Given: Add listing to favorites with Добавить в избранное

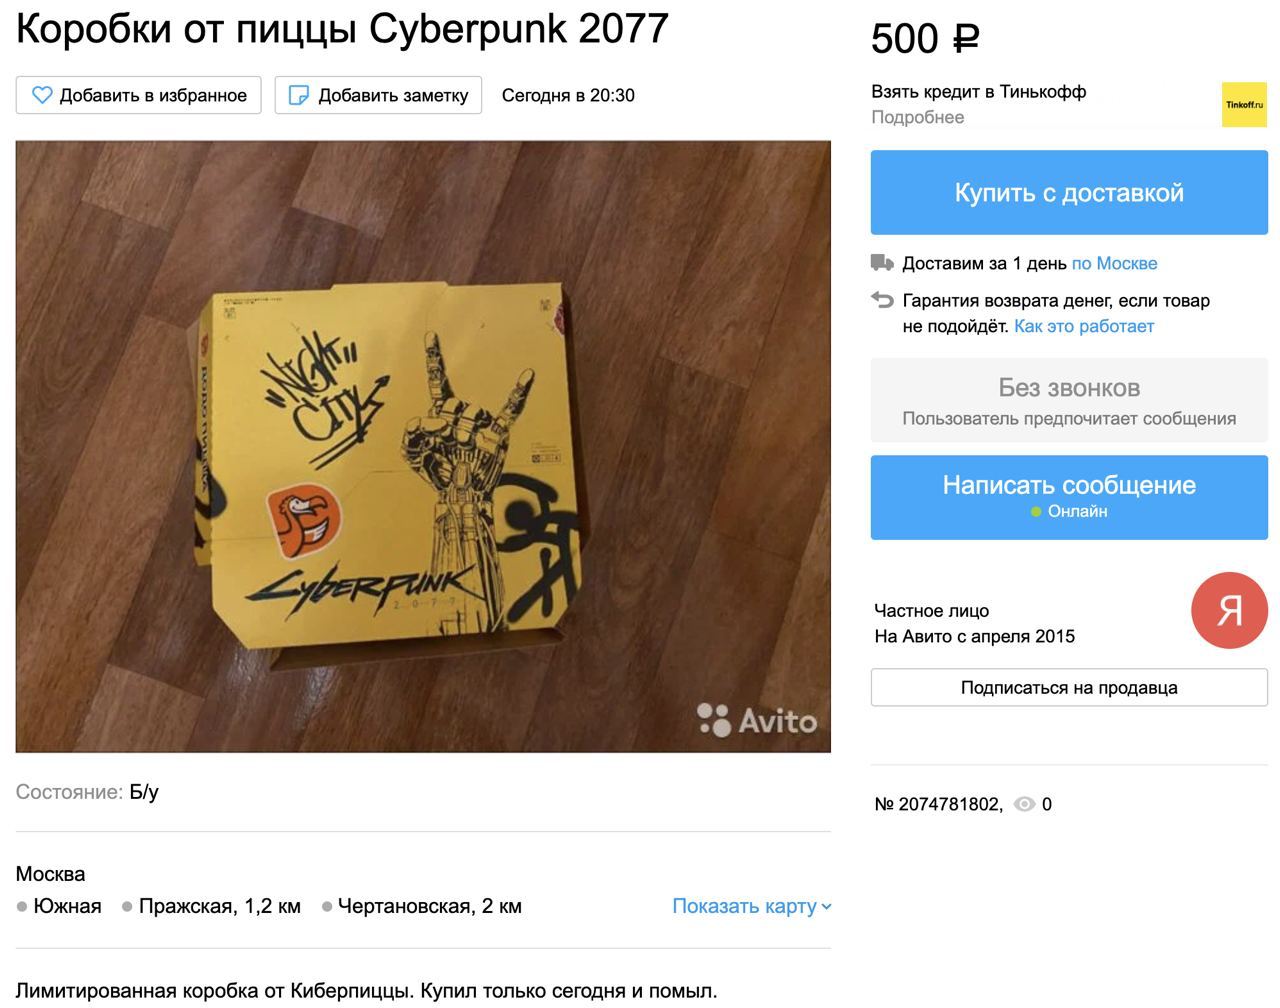Looking at the screenshot, I should 138,95.
